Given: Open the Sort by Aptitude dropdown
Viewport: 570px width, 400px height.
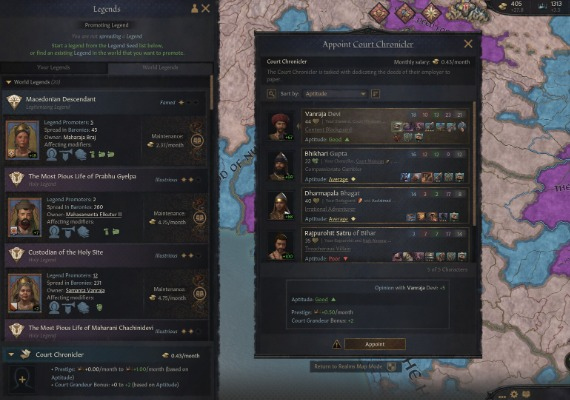Looking at the screenshot, I should click(x=335, y=94).
